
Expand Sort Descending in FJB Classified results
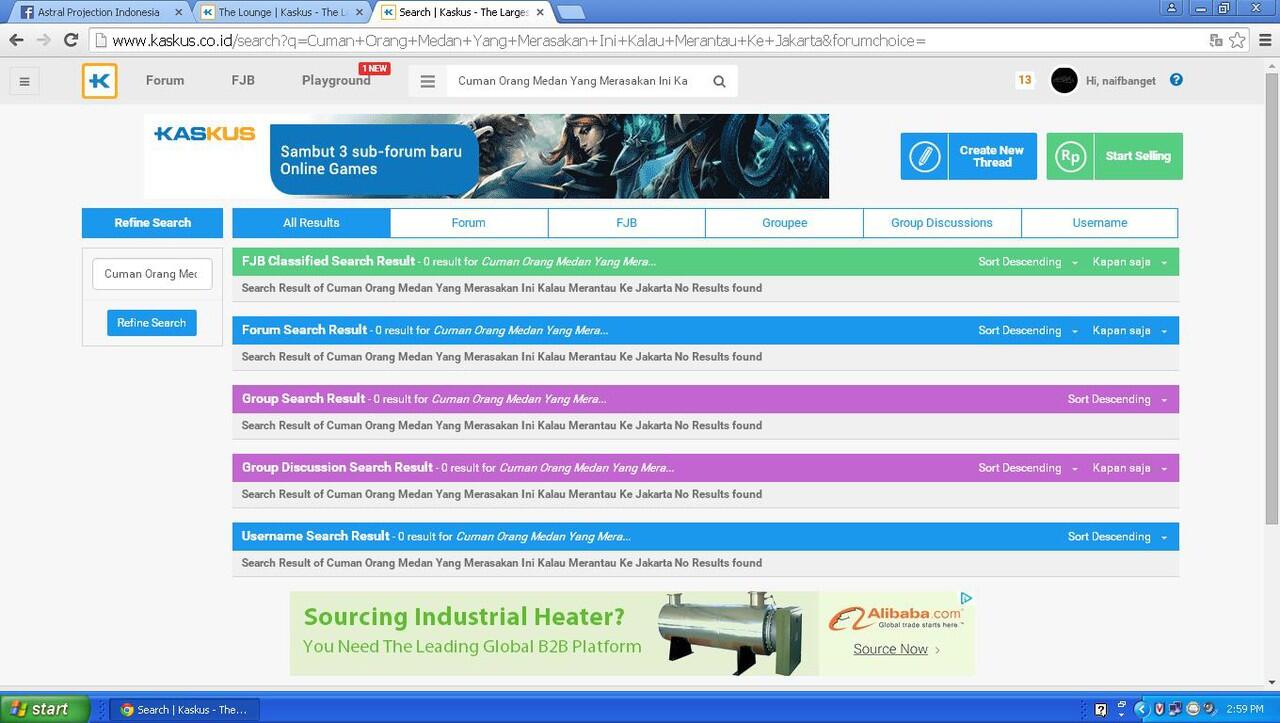(1028, 262)
